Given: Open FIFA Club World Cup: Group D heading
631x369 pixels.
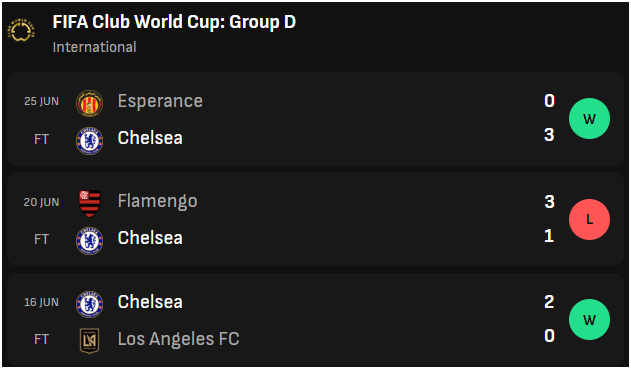Looking at the screenshot, I should pos(174,22).
